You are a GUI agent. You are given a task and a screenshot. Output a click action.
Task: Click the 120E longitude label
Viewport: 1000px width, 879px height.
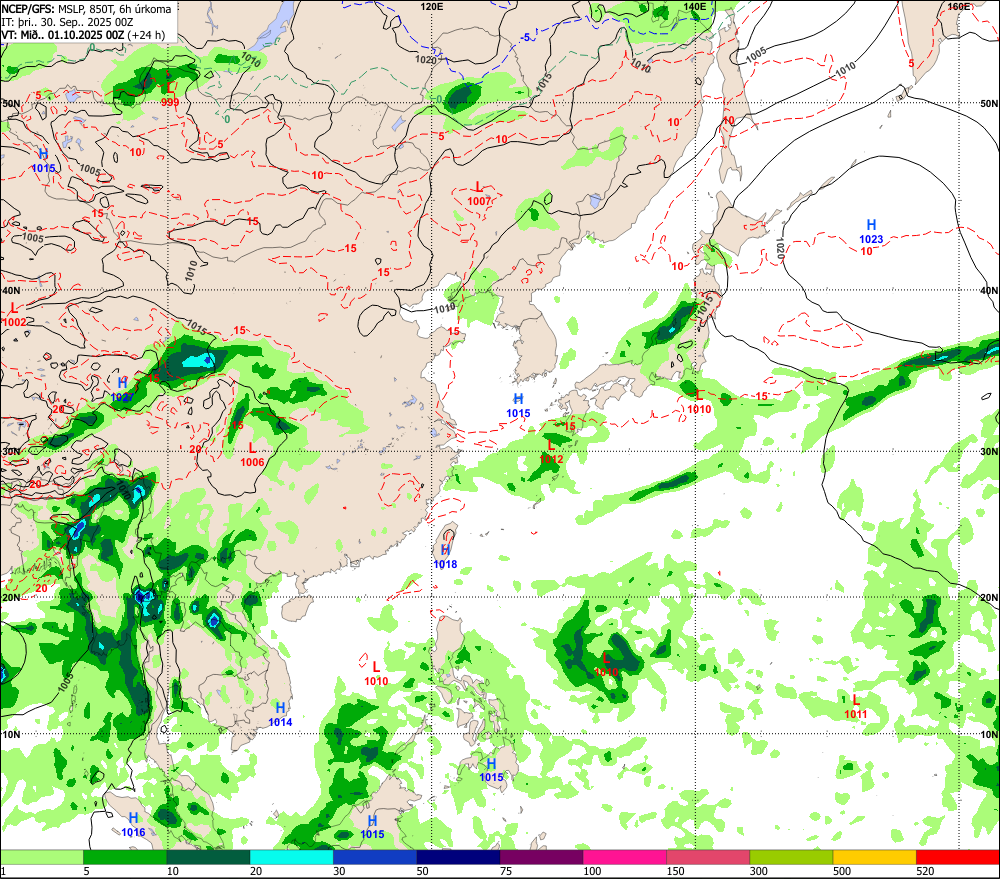(x=432, y=6)
